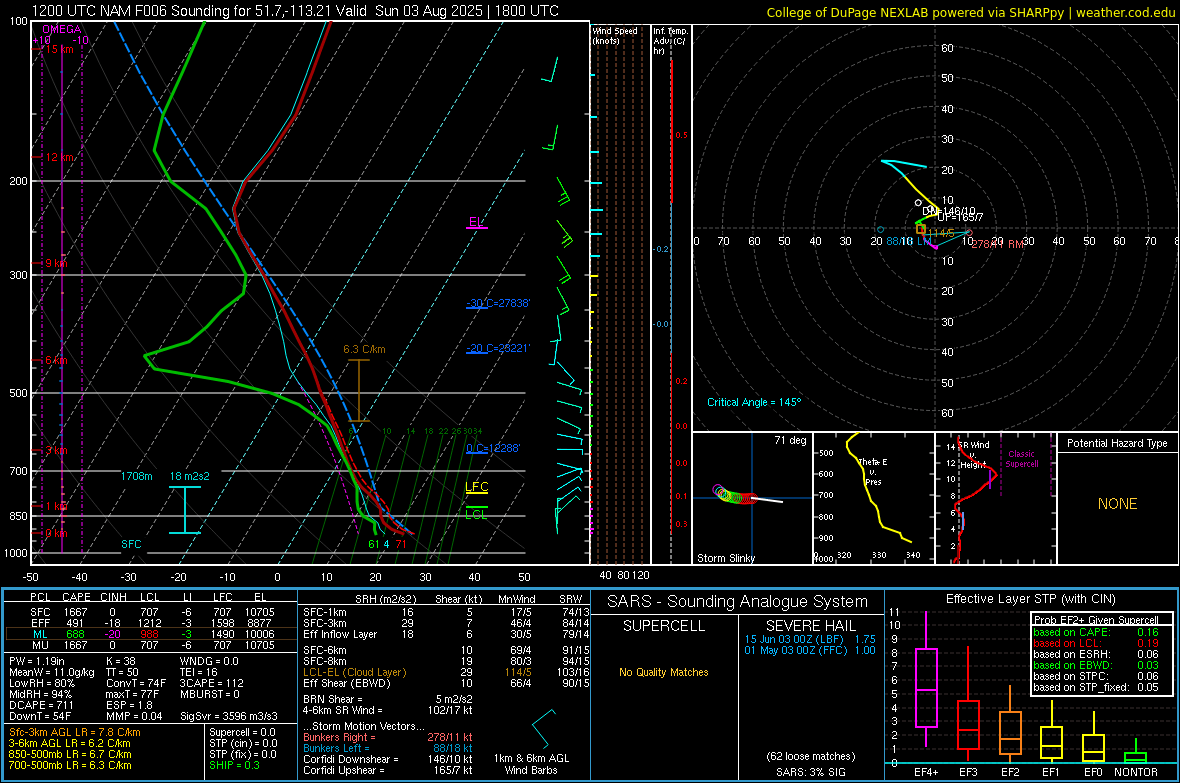Open the weather.cod.edu NEXLAB credit link
This screenshot has width=1180, height=783.
[970, 12]
